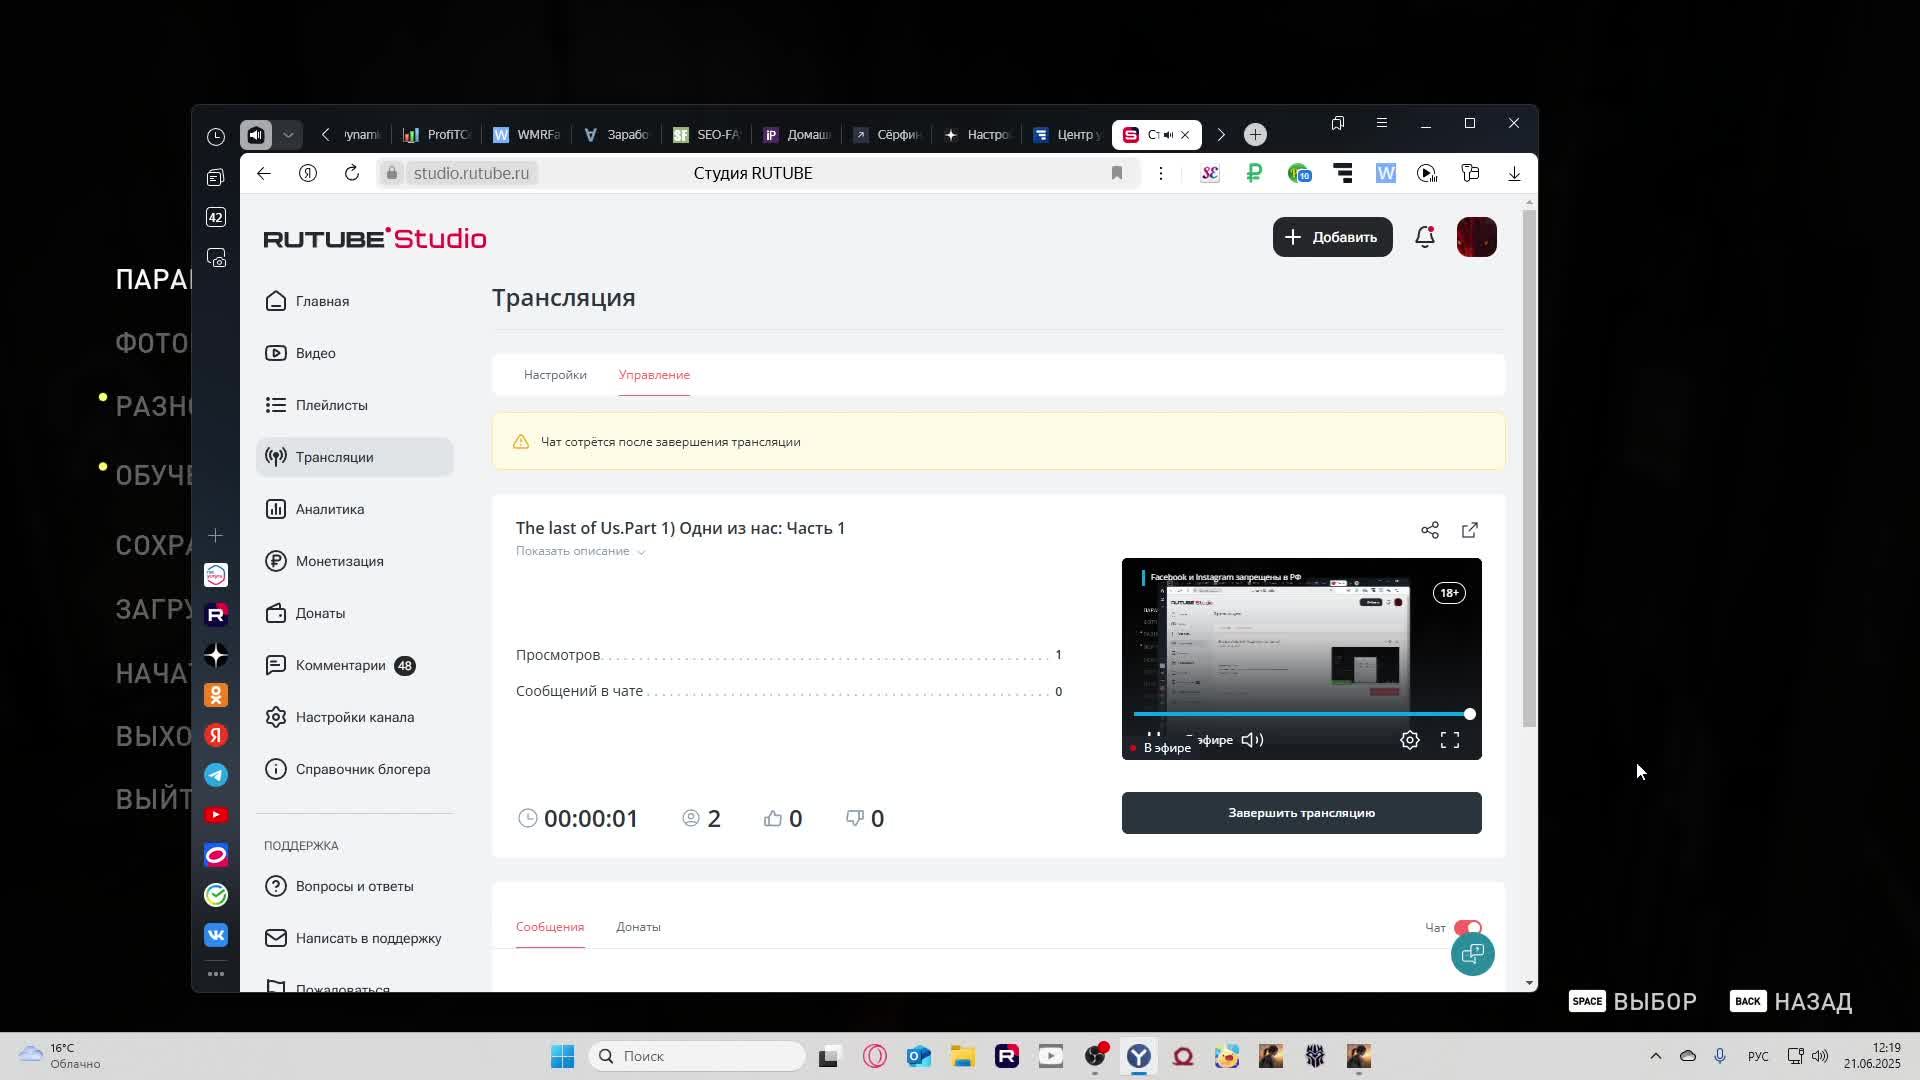Toggle the chat switch
Screen dimensions: 1920x1080
(1468, 928)
